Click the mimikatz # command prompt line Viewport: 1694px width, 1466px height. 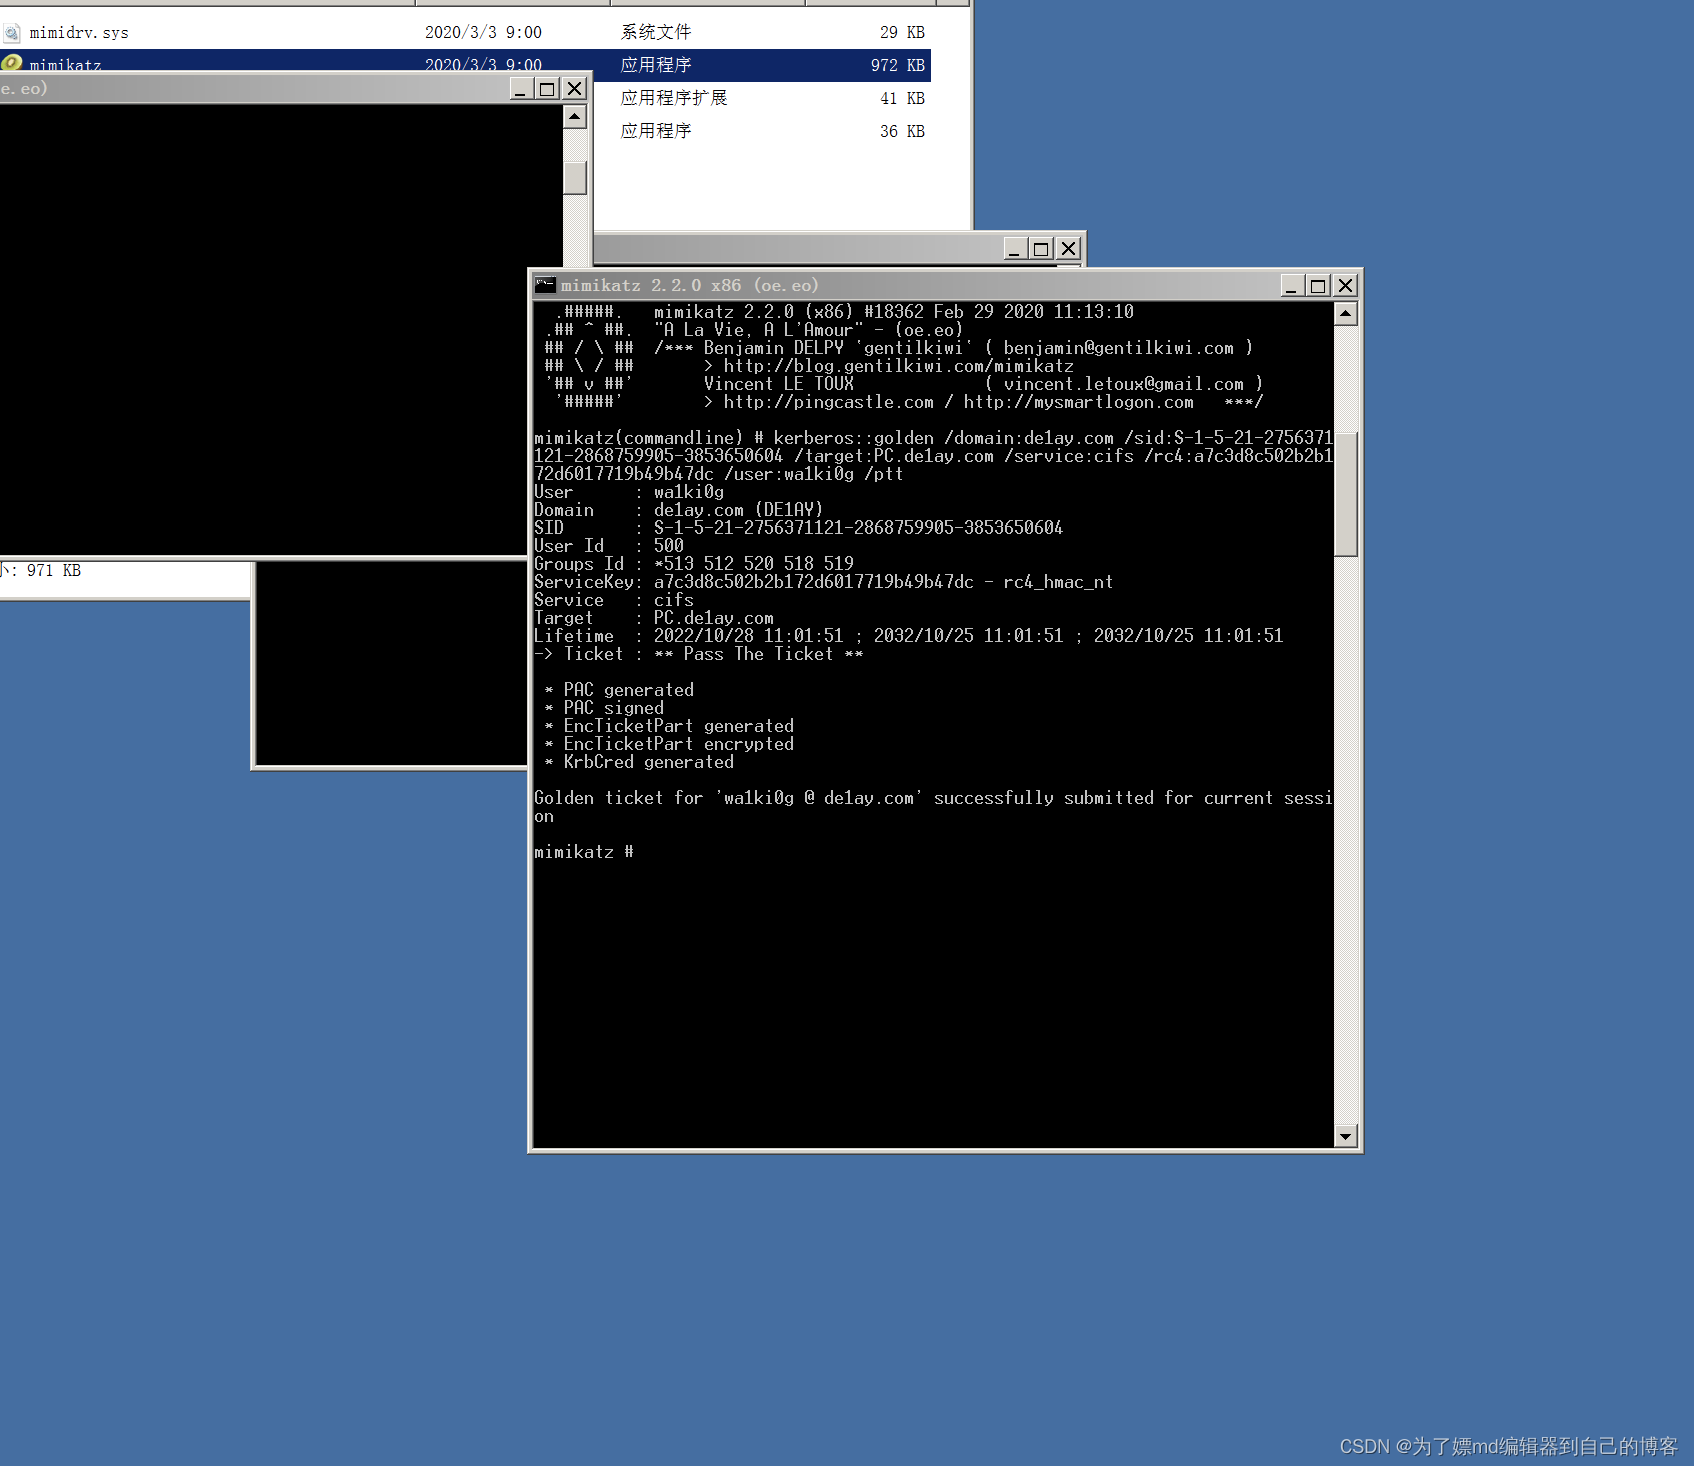click(584, 852)
